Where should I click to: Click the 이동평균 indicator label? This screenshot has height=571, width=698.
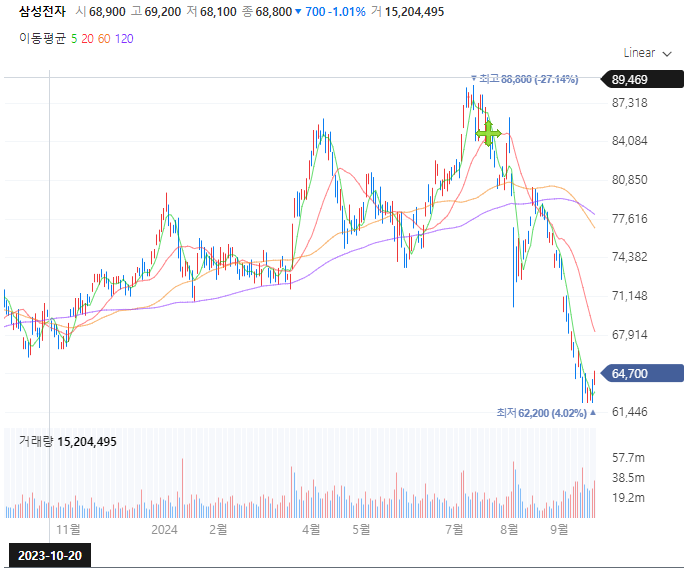point(42,38)
